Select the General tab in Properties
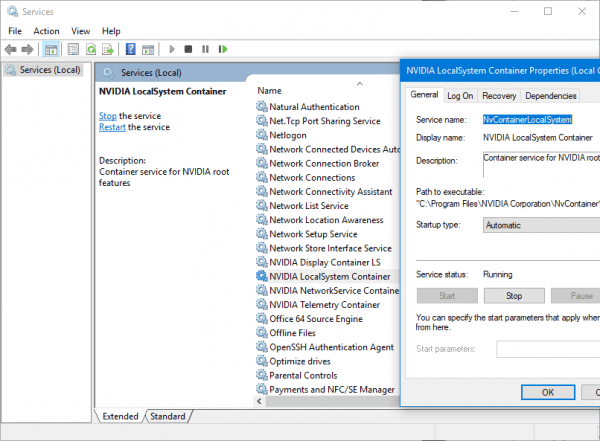 (424, 95)
